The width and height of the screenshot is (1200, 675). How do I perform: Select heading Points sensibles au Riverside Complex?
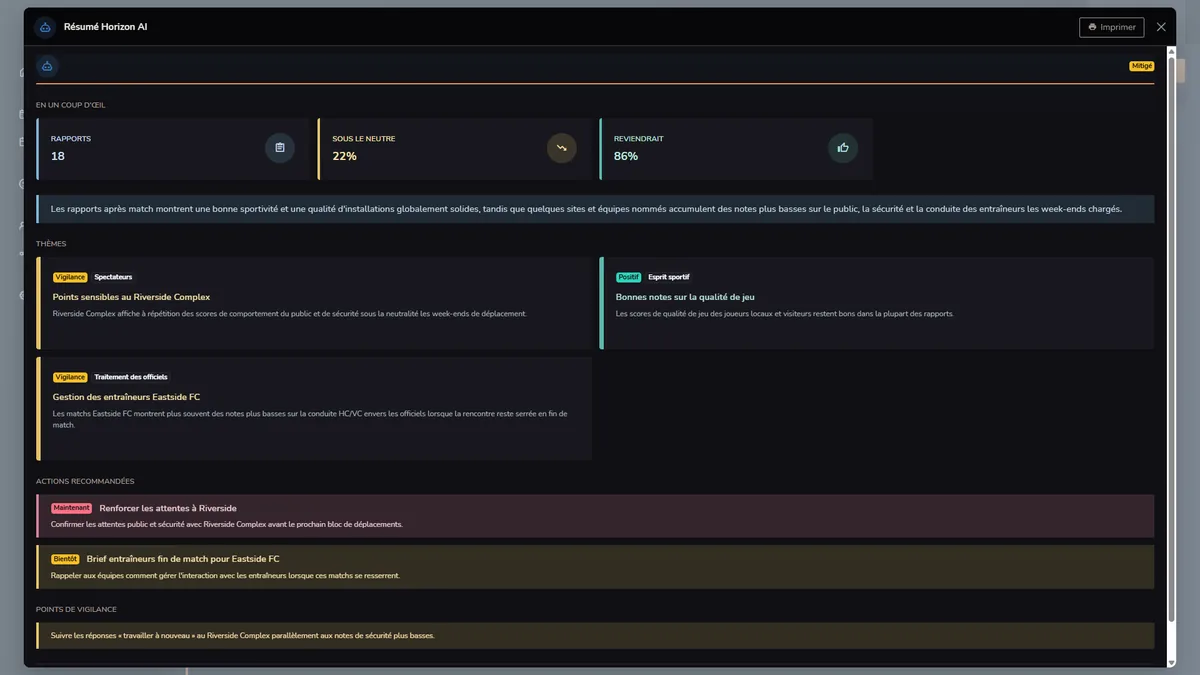click(131, 297)
